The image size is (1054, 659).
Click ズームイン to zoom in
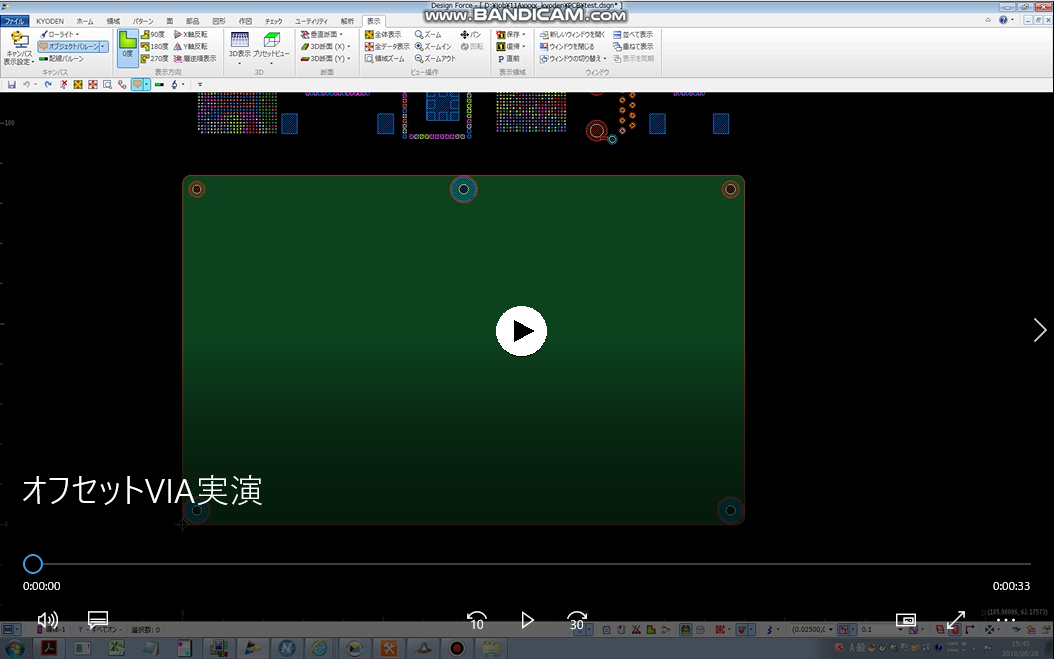point(434,46)
